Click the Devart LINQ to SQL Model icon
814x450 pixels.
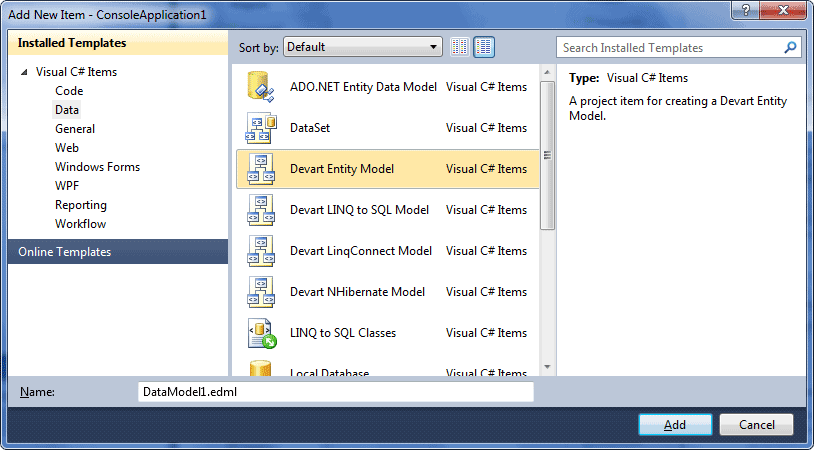[261, 210]
